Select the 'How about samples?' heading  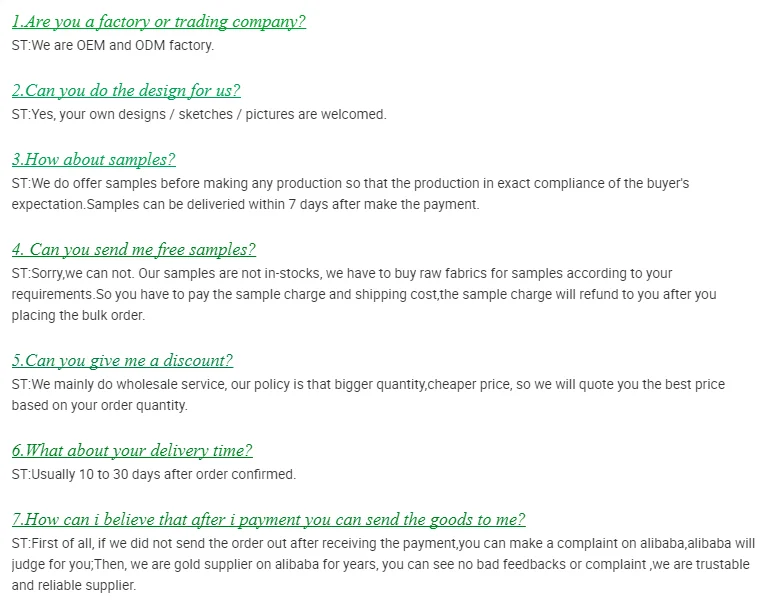coord(93,160)
